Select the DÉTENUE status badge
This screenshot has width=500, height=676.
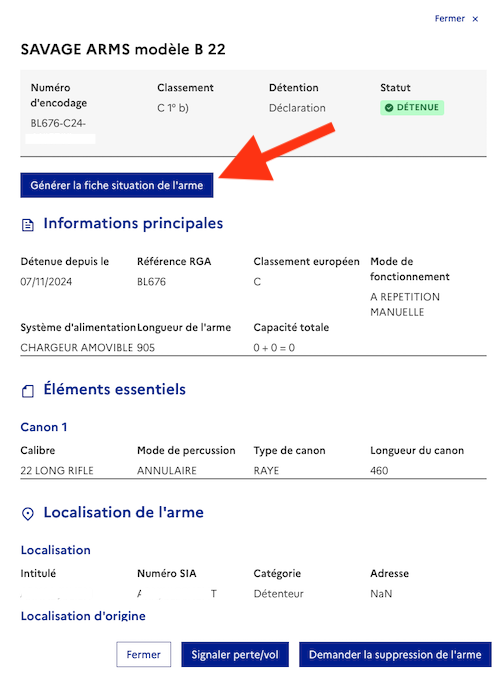[412, 107]
